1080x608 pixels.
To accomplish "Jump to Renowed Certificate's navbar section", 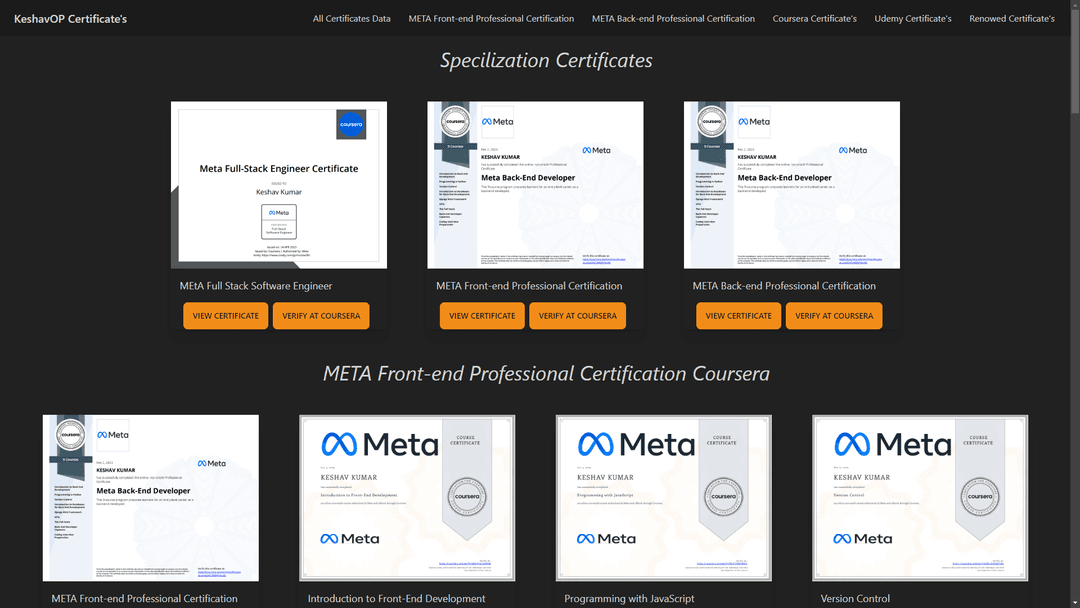I will pos(1012,19).
